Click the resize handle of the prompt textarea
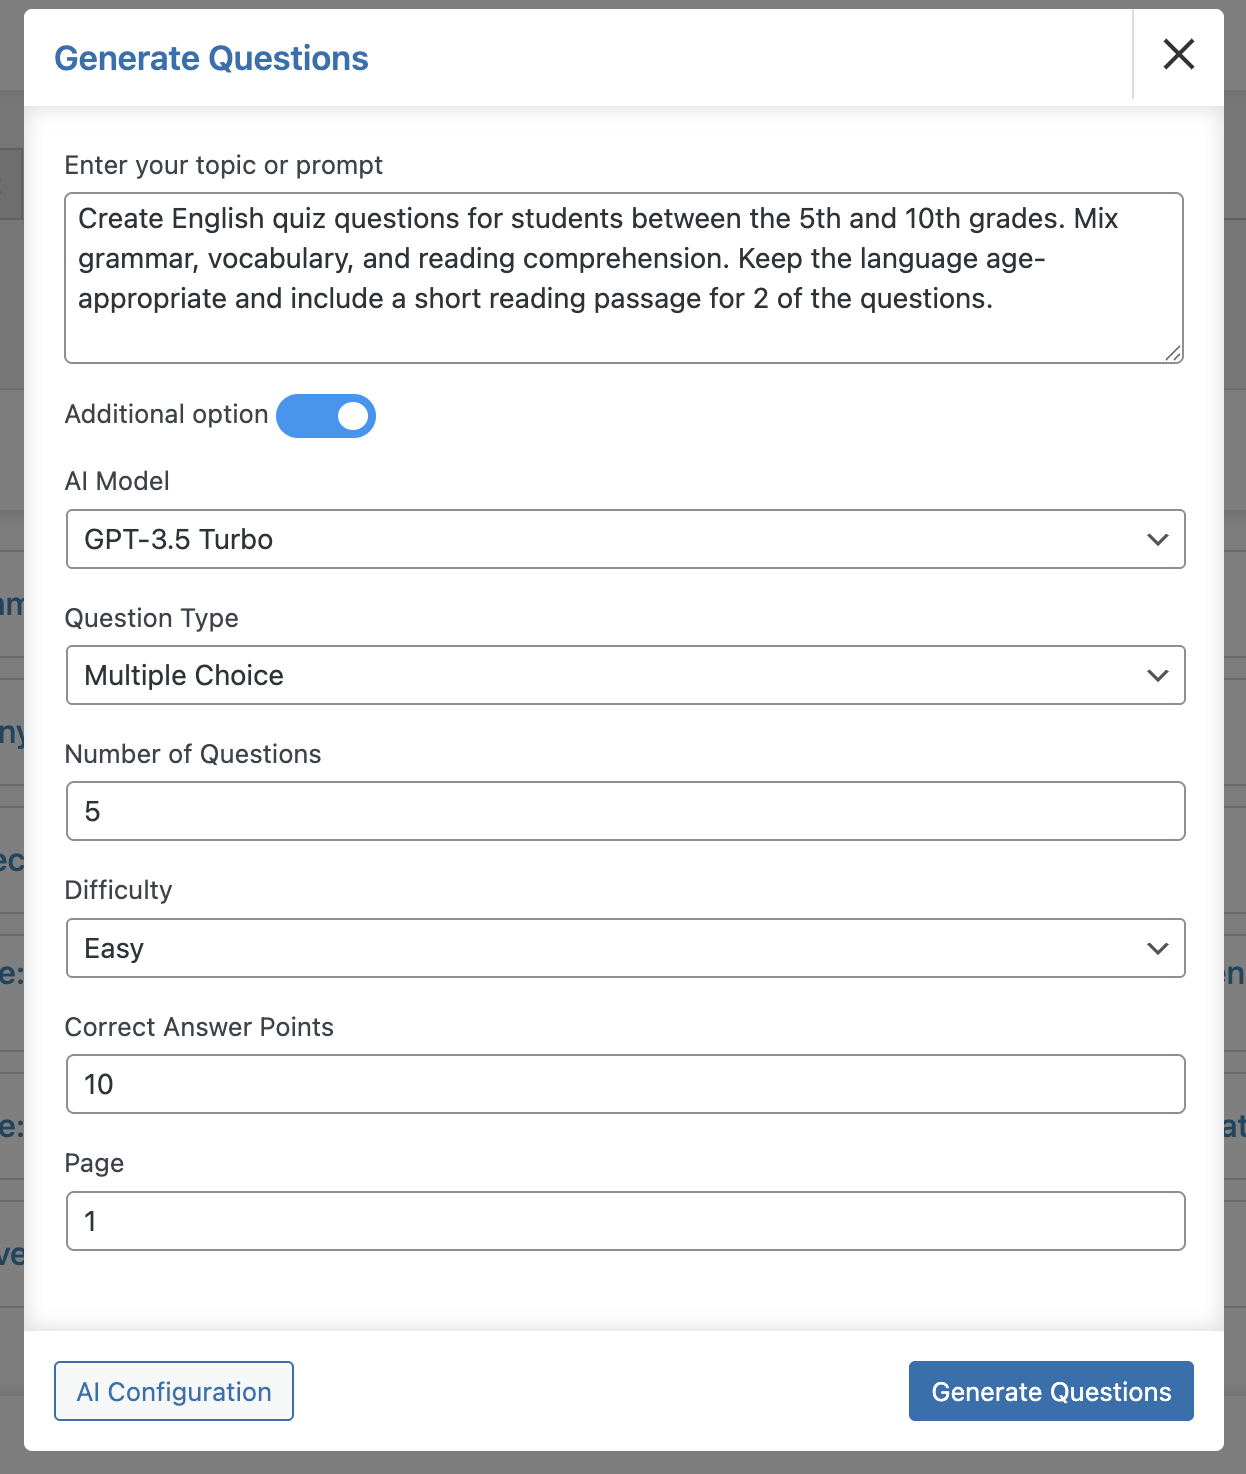This screenshot has height=1474, width=1246. coord(1173,353)
